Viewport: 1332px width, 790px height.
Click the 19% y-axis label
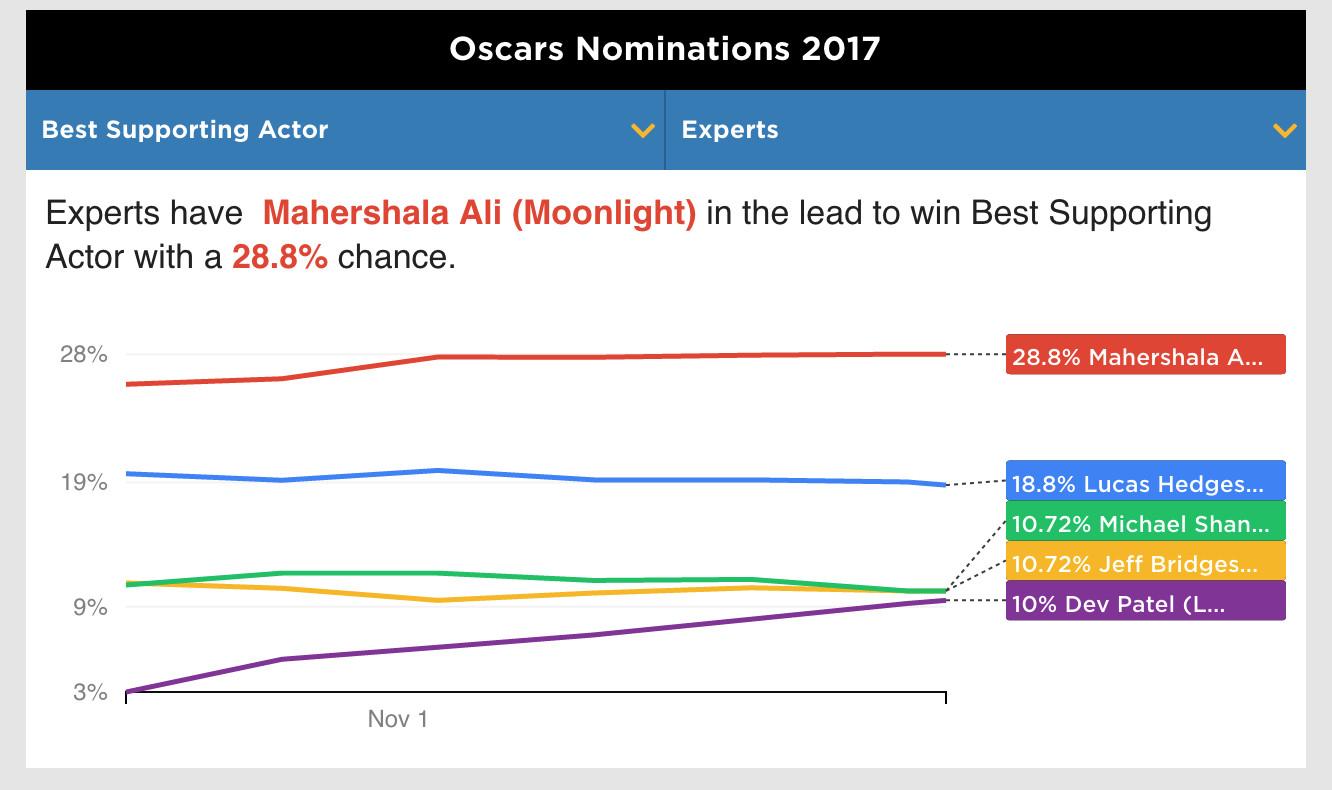pyautogui.click(x=84, y=482)
